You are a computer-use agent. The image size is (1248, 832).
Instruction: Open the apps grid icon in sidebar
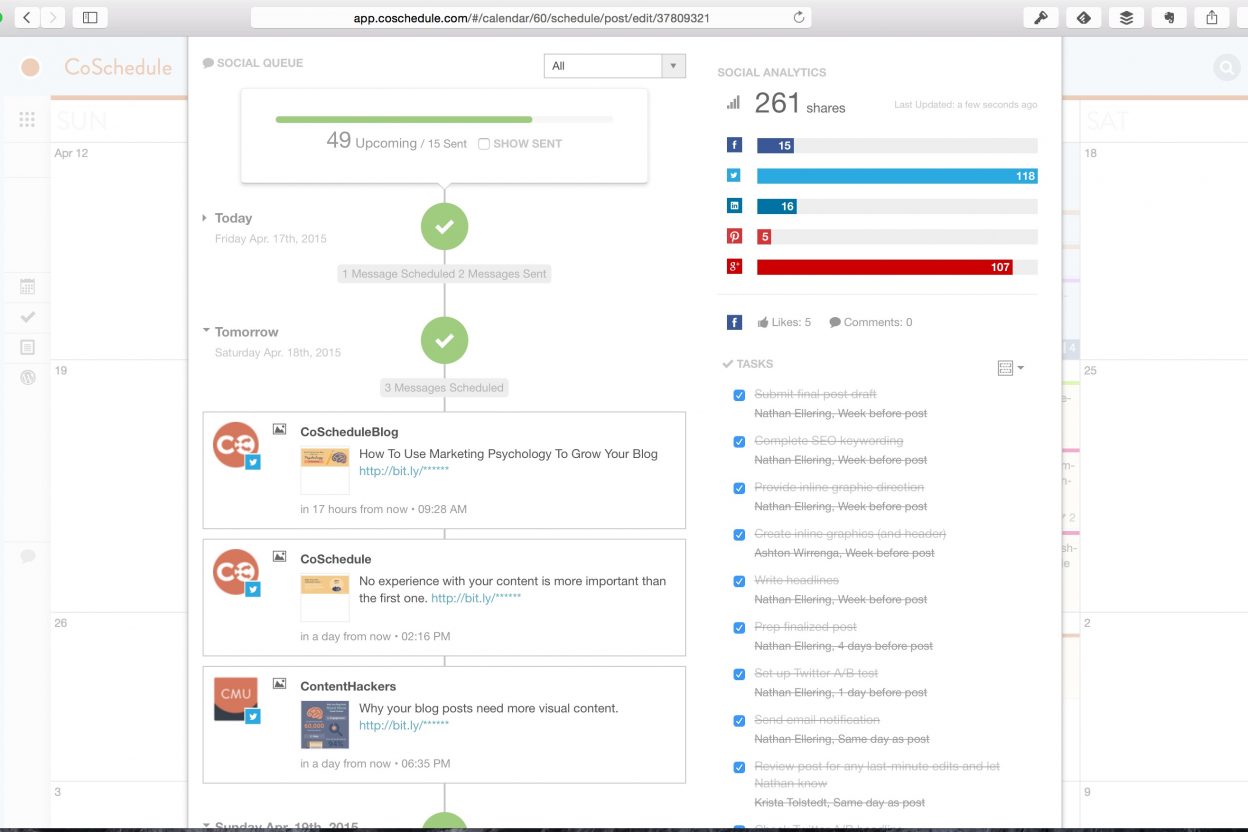point(27,119)
